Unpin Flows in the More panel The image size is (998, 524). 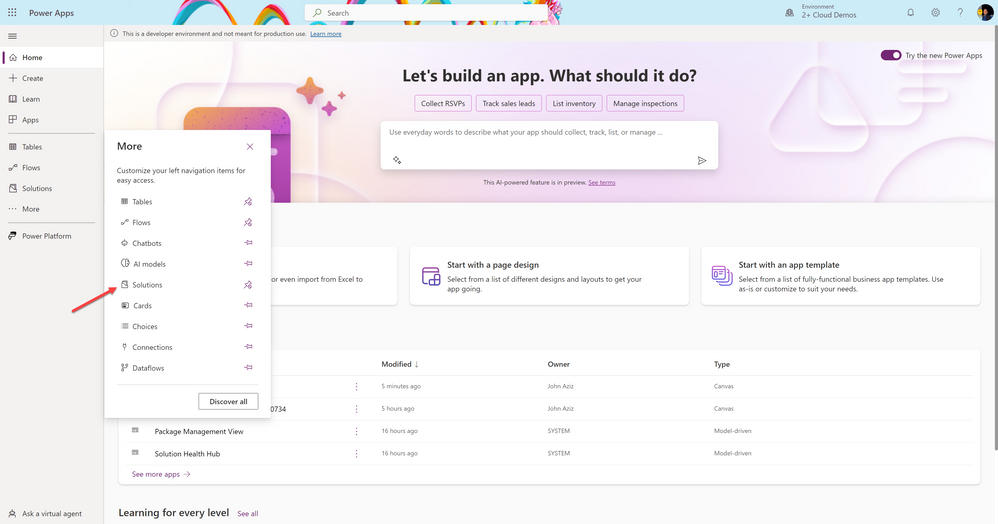tap(248, 223)
